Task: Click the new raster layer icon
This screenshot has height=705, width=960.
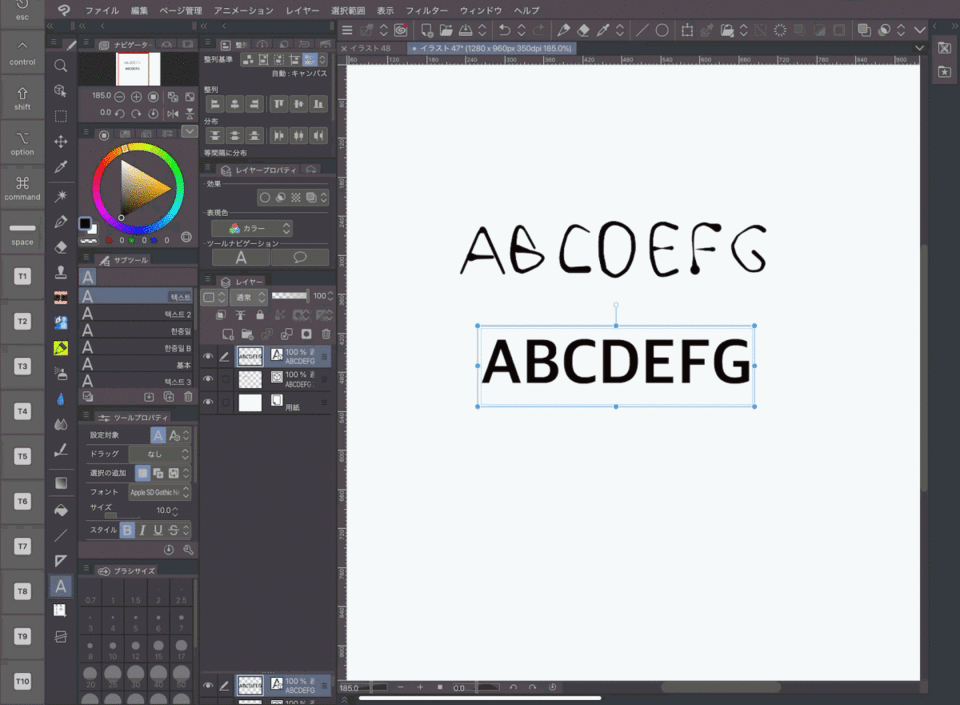Action: [228, 334]
